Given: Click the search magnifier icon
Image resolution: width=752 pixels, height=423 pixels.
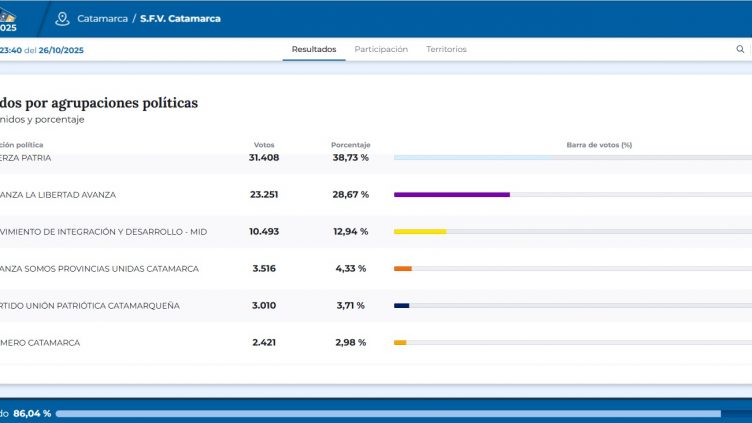Looking at the screenshot, I should point(740,49).
